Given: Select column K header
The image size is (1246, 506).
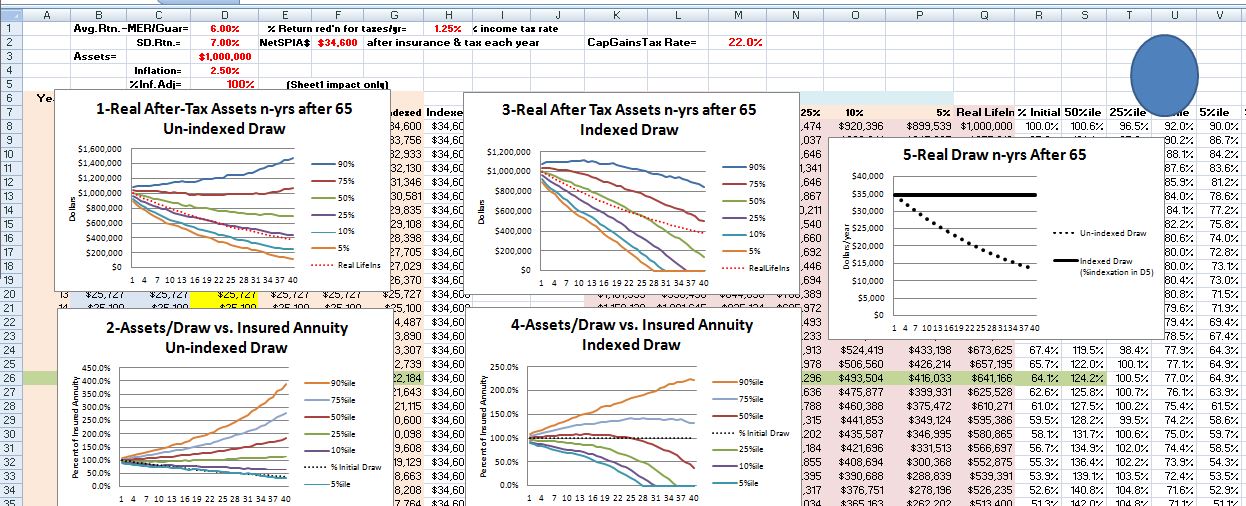Looking at the screenshot, I should click(615, 14).
